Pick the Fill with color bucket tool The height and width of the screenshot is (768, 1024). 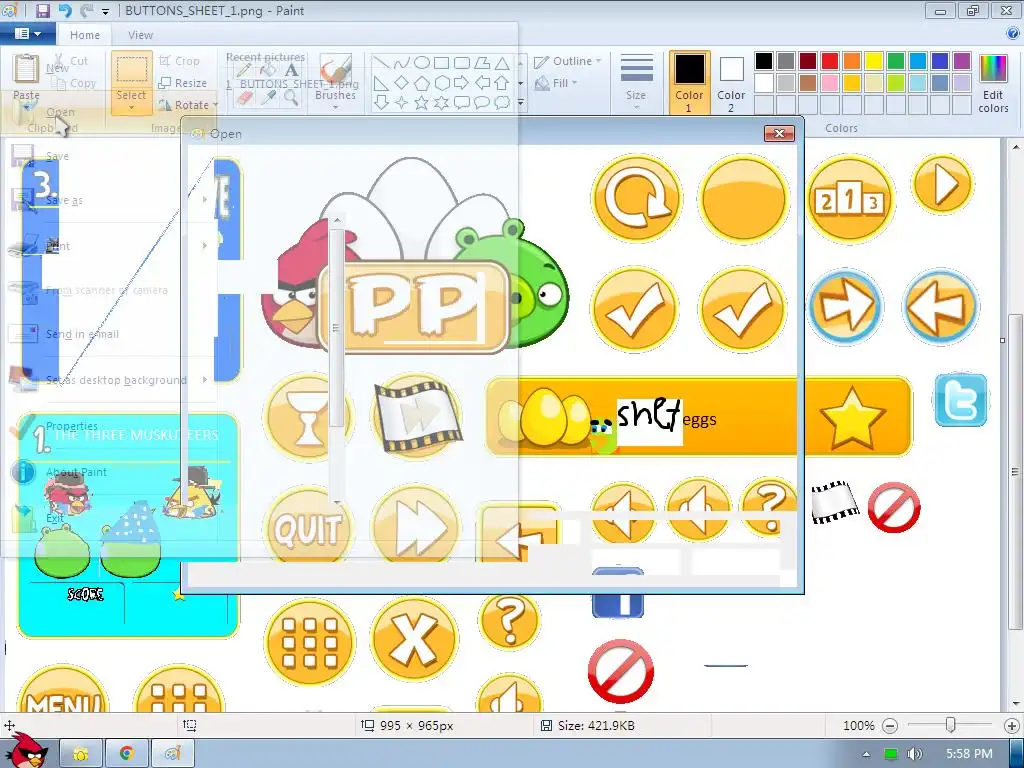click(268, 69)
